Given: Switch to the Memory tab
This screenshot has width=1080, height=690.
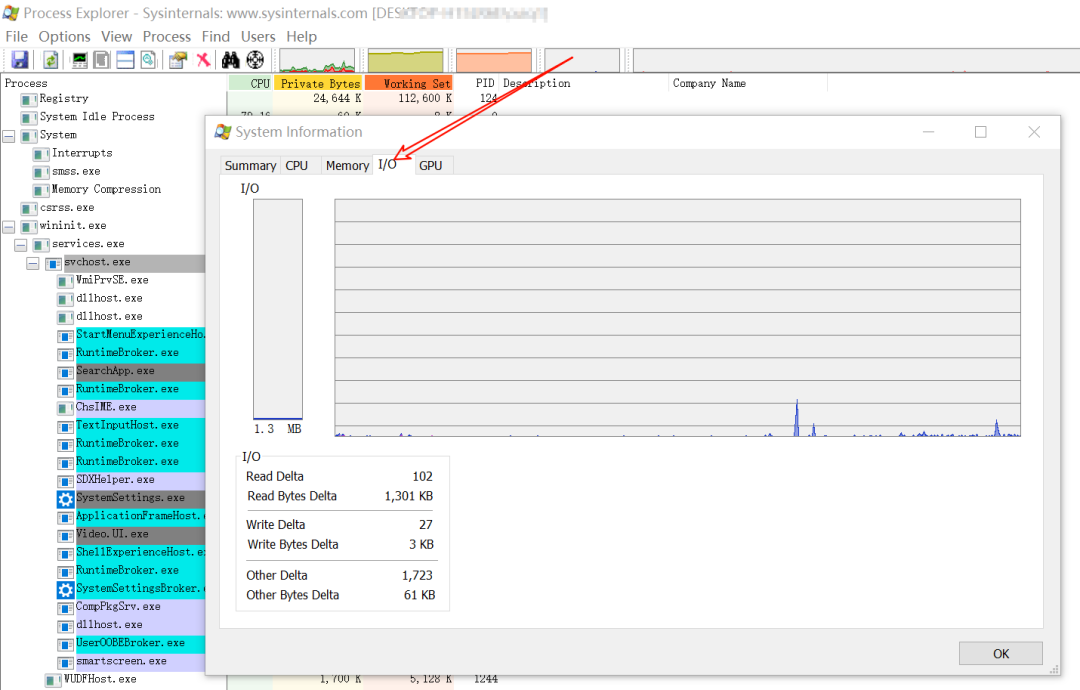Looking at the screenshot, I should pos(347,166).
